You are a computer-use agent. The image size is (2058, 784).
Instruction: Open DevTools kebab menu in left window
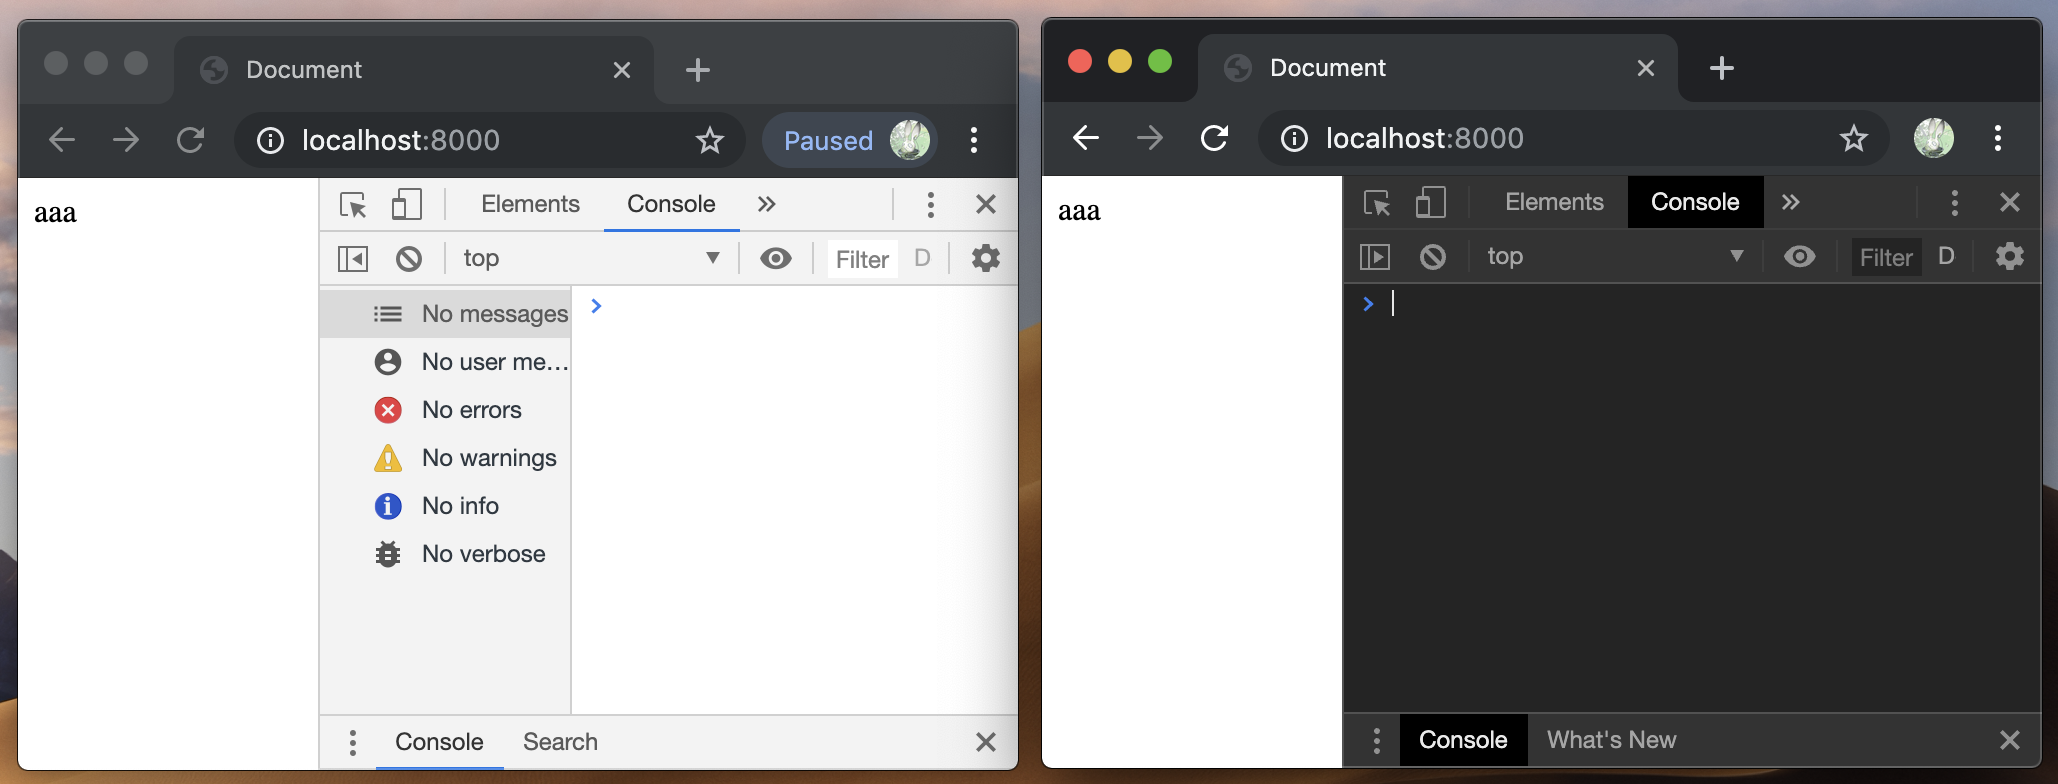(x=930, y=204)
